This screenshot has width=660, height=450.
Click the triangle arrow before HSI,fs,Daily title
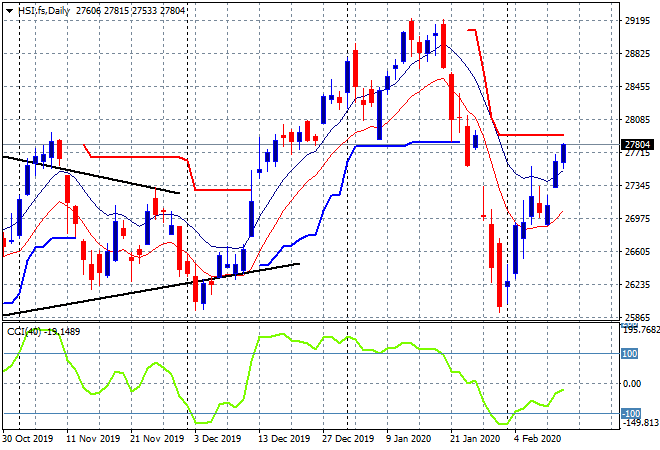coord(10,11)
